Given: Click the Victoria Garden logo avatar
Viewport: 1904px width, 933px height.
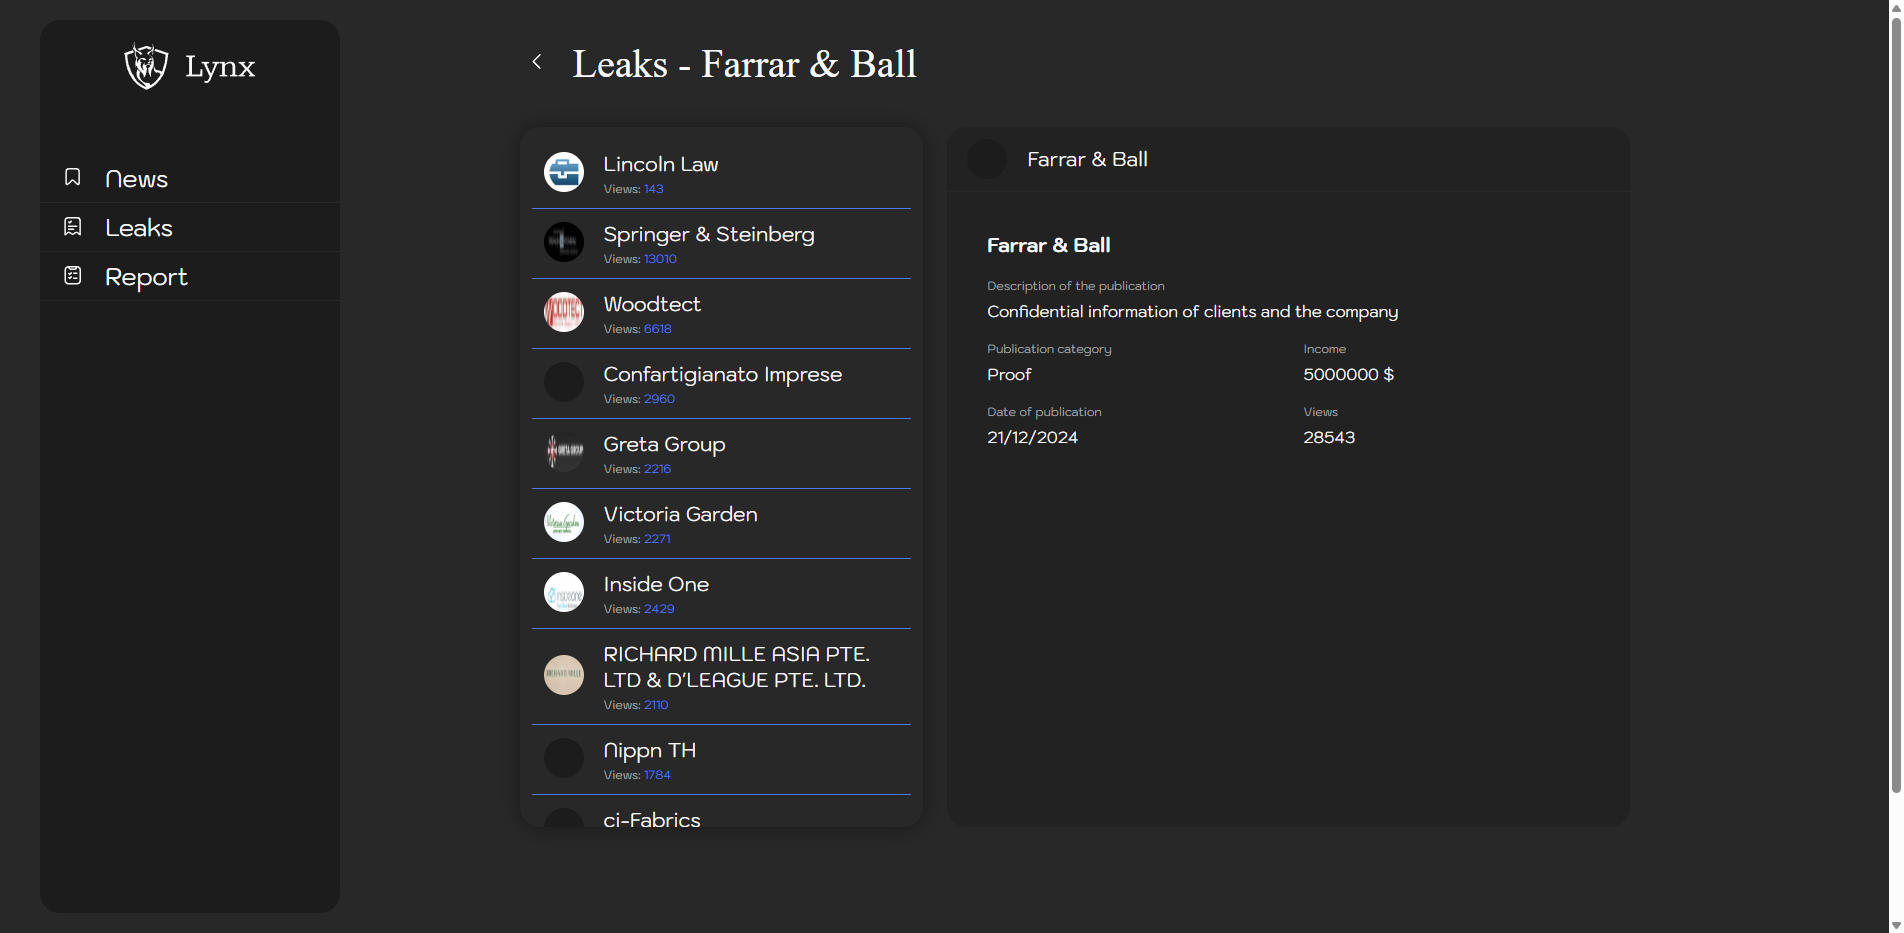Looking at the screenshot, I should tap(564, 522).
